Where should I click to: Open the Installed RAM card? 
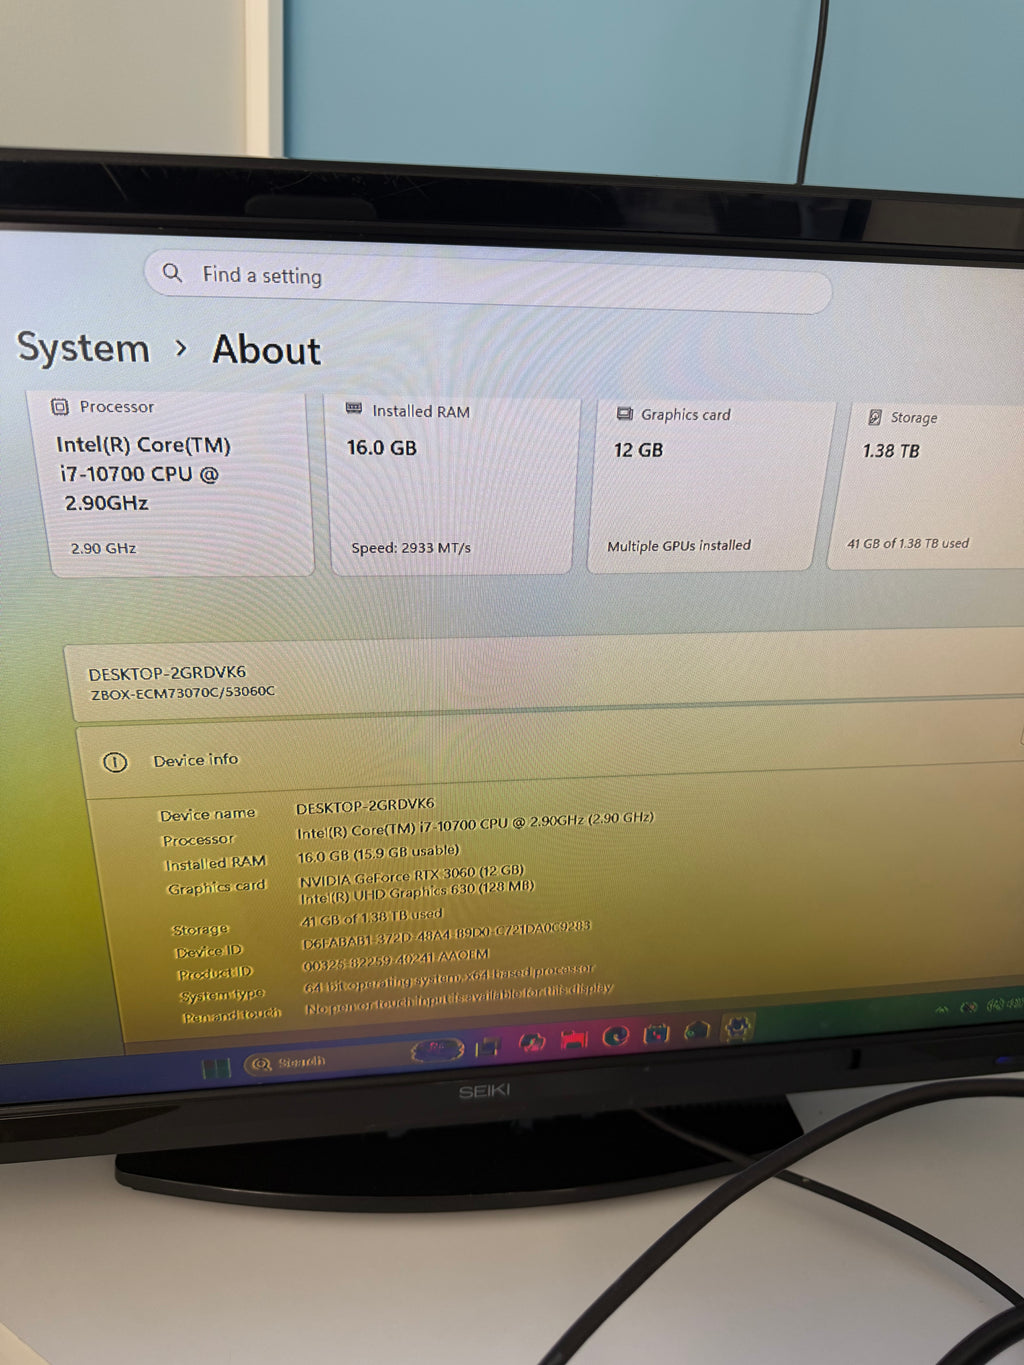452,487
